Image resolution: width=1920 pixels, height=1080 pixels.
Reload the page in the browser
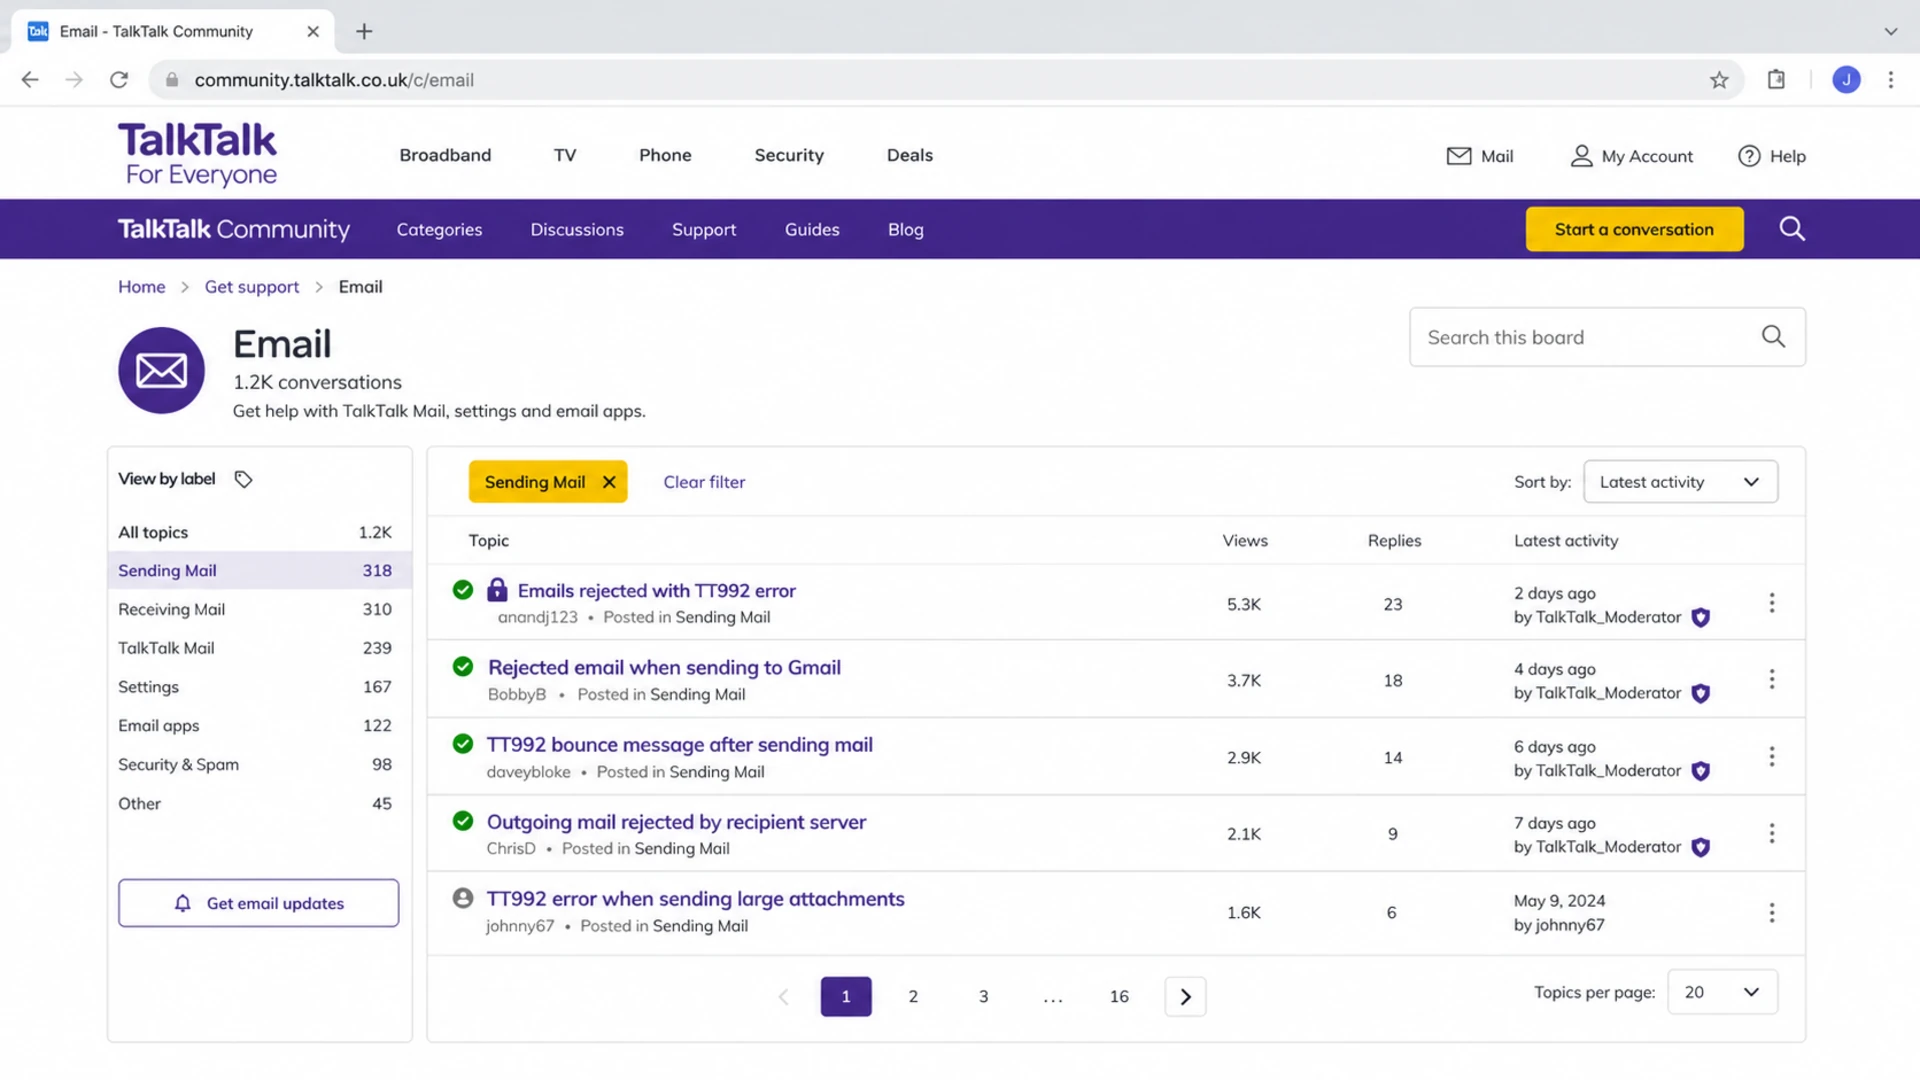(x=119, y=80)
